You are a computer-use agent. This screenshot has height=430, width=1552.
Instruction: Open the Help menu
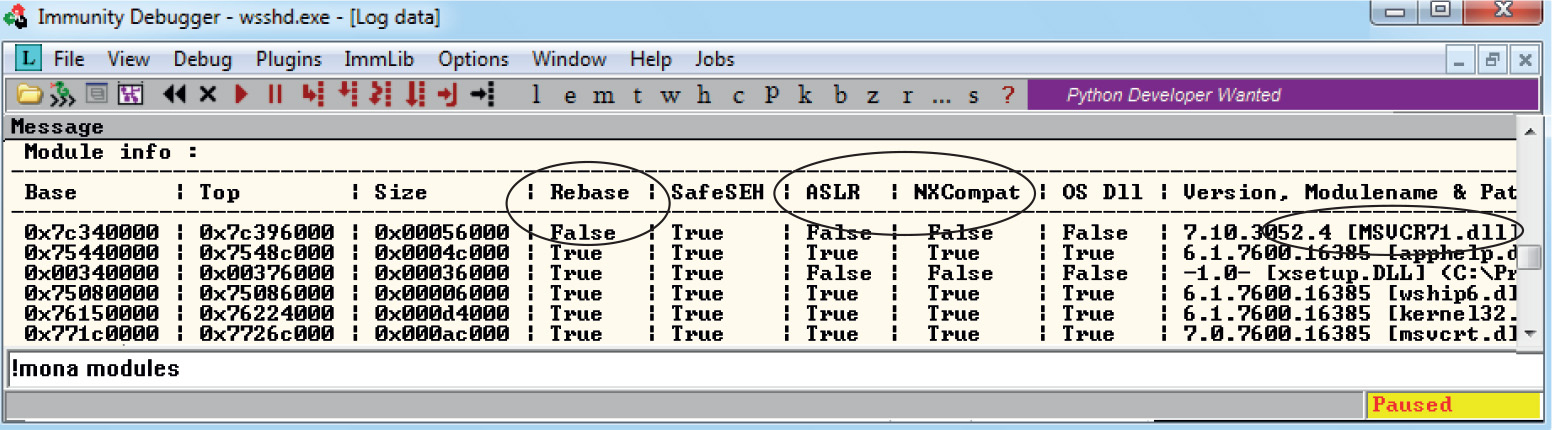click(x=651, y=59)
